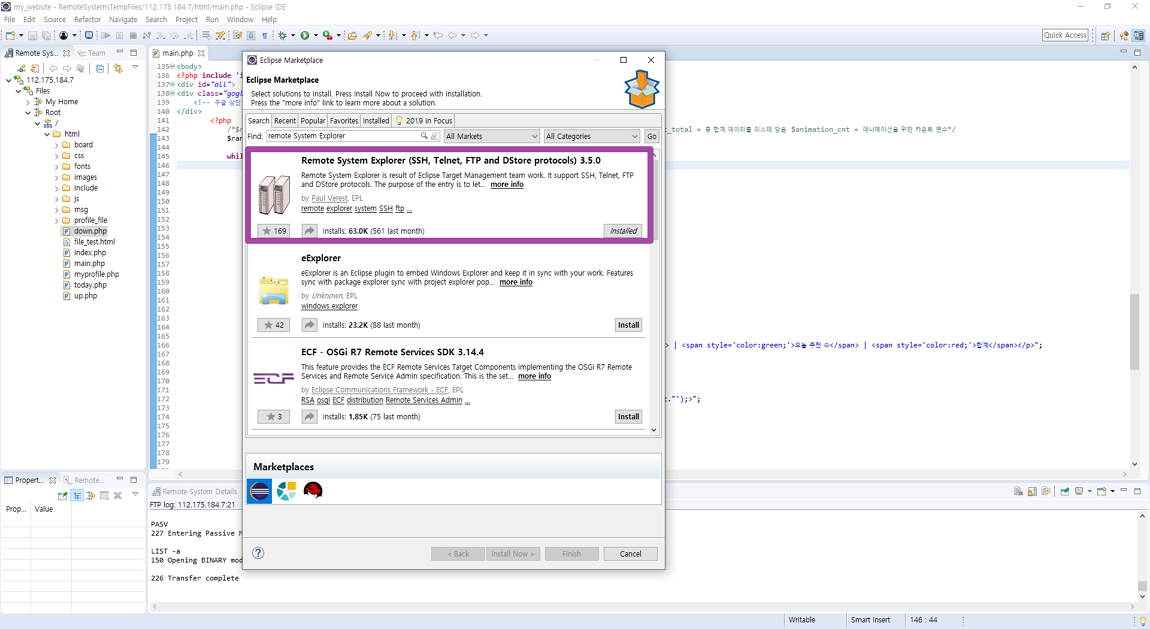Expand the My Home tree node
The height and width of the screenshot is (629, 1150).
28,102
